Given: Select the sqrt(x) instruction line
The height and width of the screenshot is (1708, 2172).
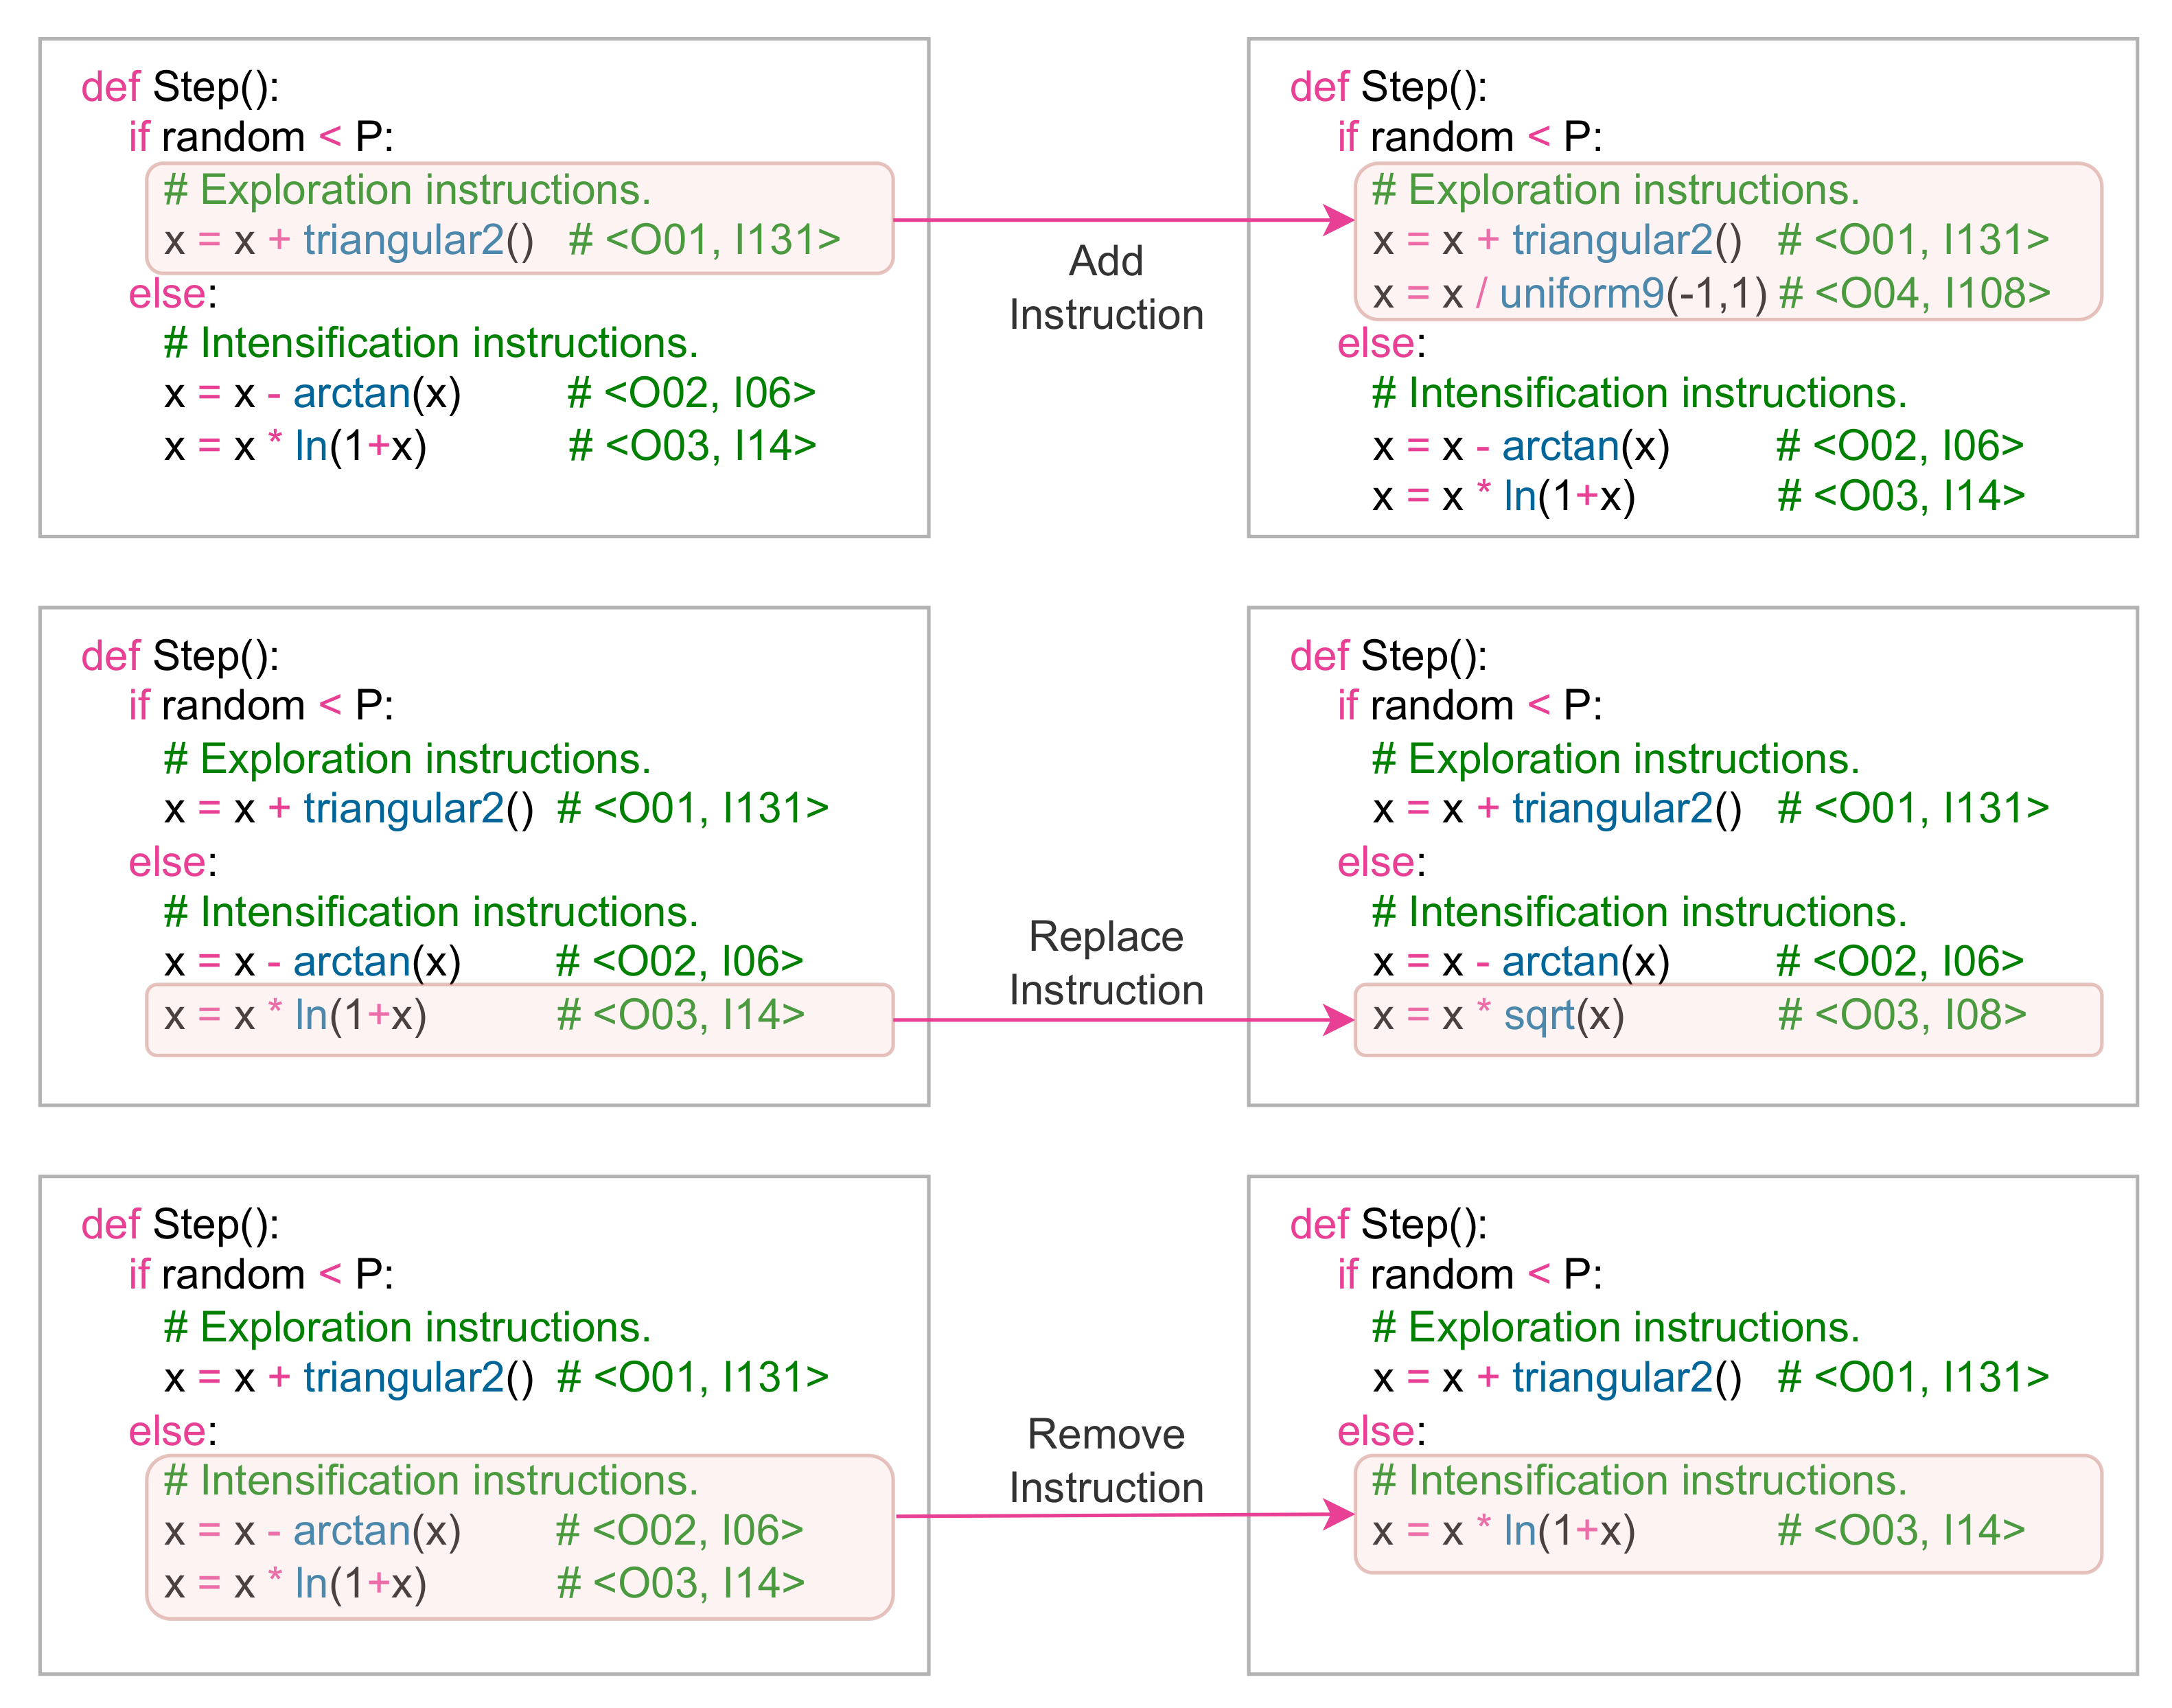Looking at the screenshot, I should coord(1498,1016).
